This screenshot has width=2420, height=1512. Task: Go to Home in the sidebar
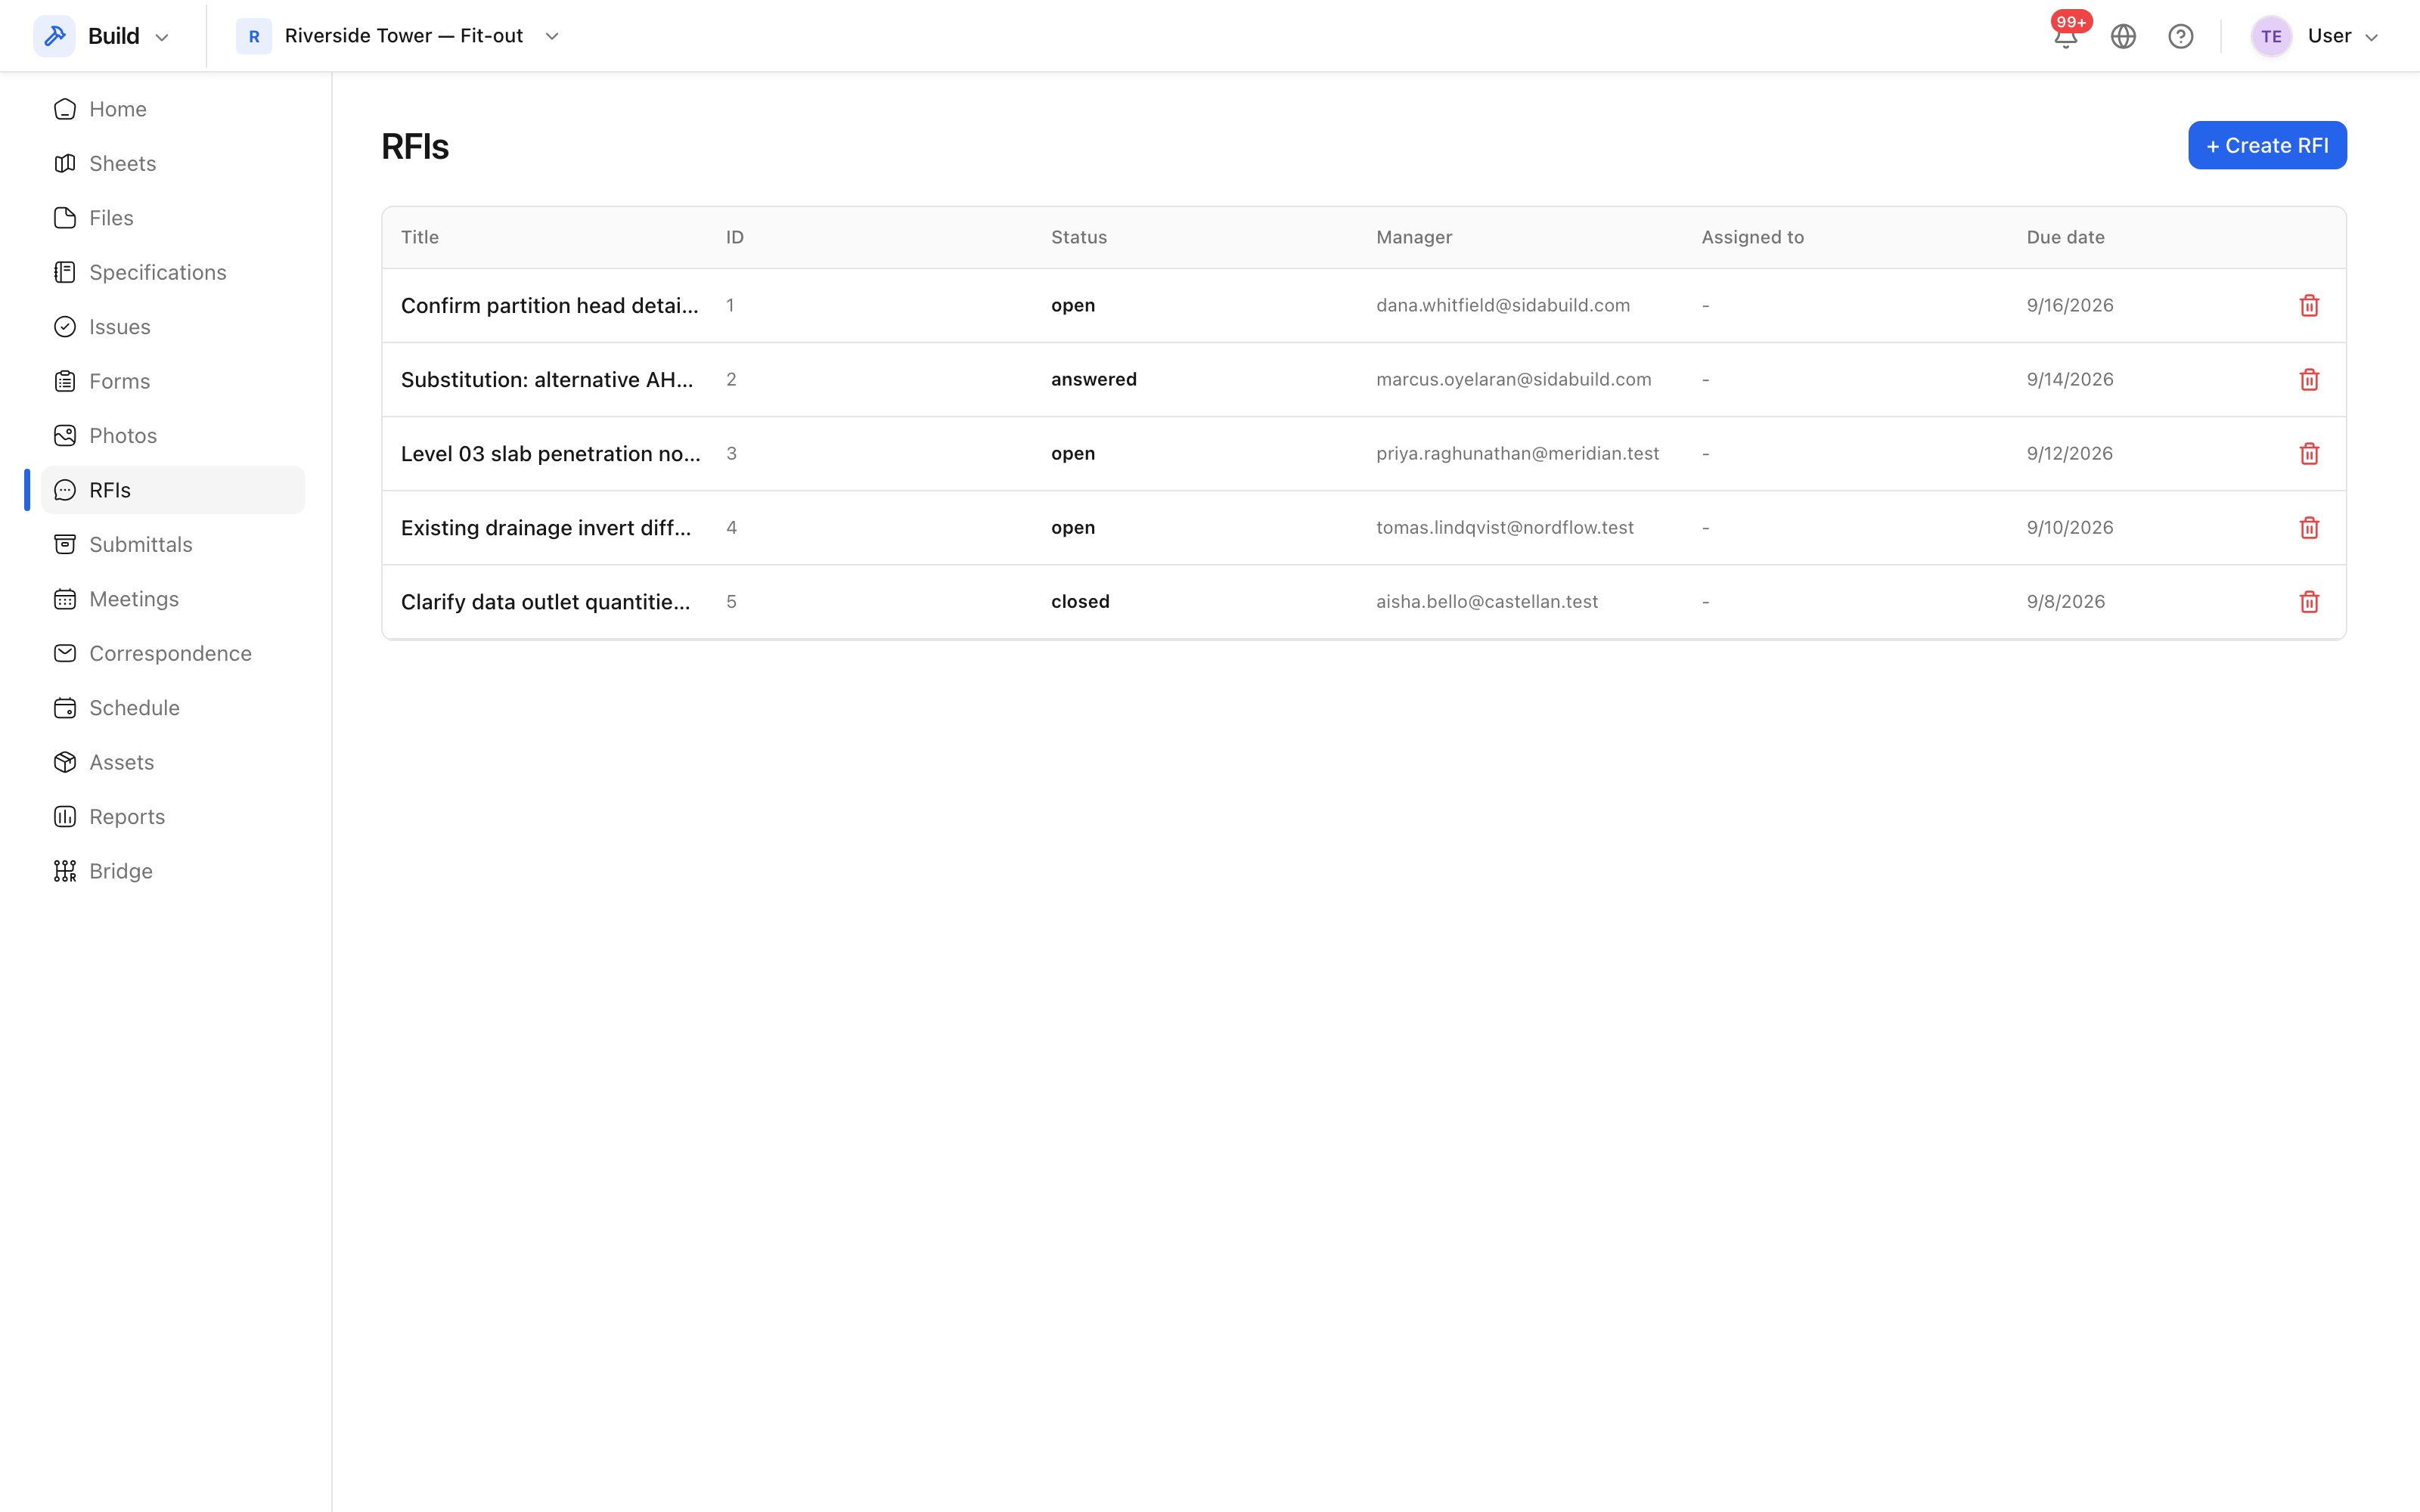tap(172, 109)
